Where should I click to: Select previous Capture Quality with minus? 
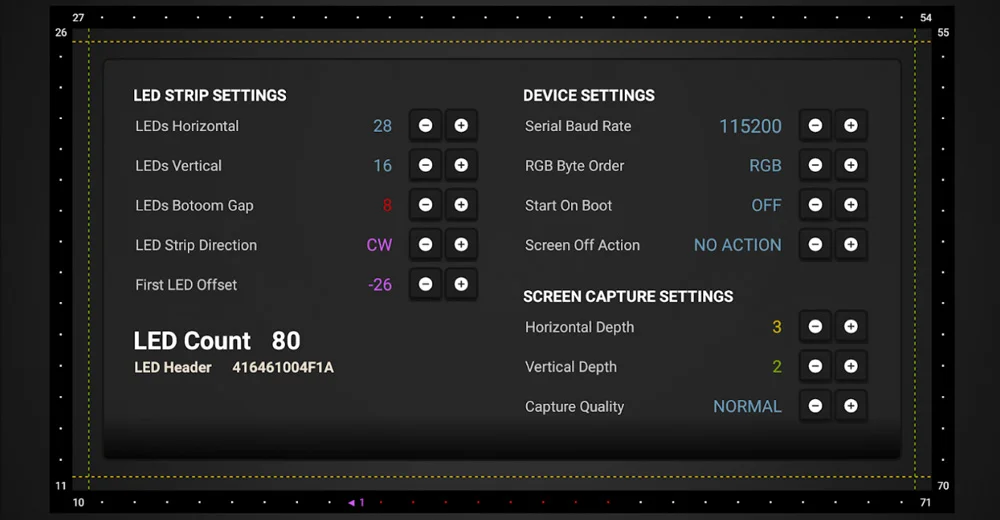[x=815, y=406]
